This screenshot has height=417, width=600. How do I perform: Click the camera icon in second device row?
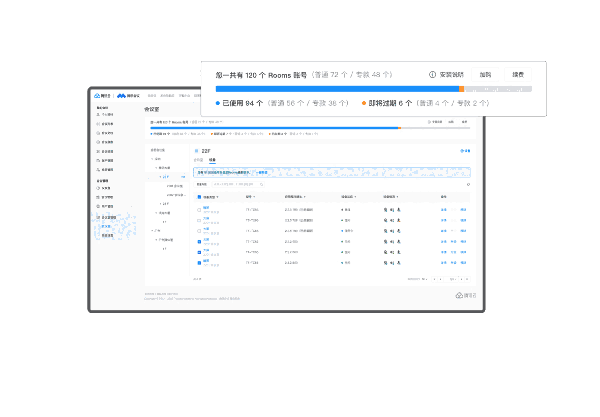coord(385,220)
